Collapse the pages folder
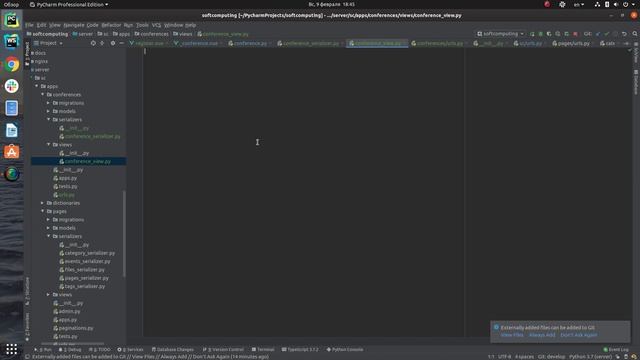This screenshot has height=360, width=640. click(43, 211)
